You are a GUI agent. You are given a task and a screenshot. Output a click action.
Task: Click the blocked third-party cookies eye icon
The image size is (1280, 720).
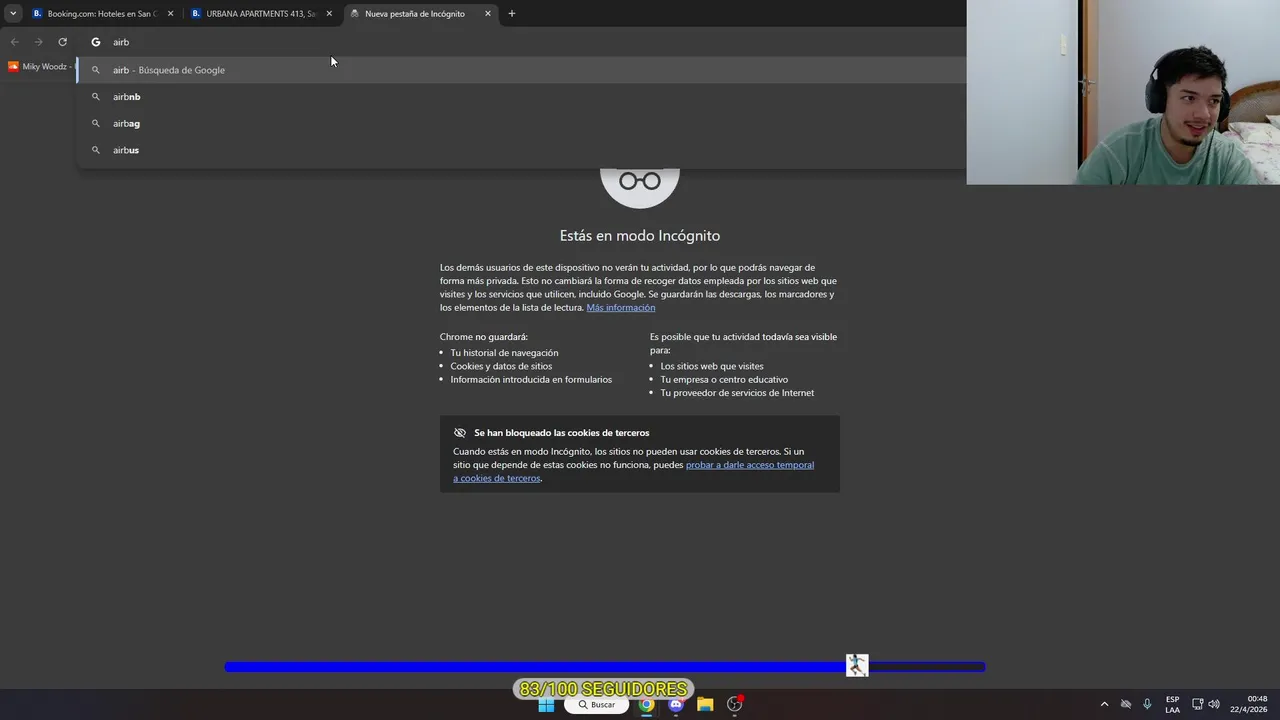click(x=460, y=433)
